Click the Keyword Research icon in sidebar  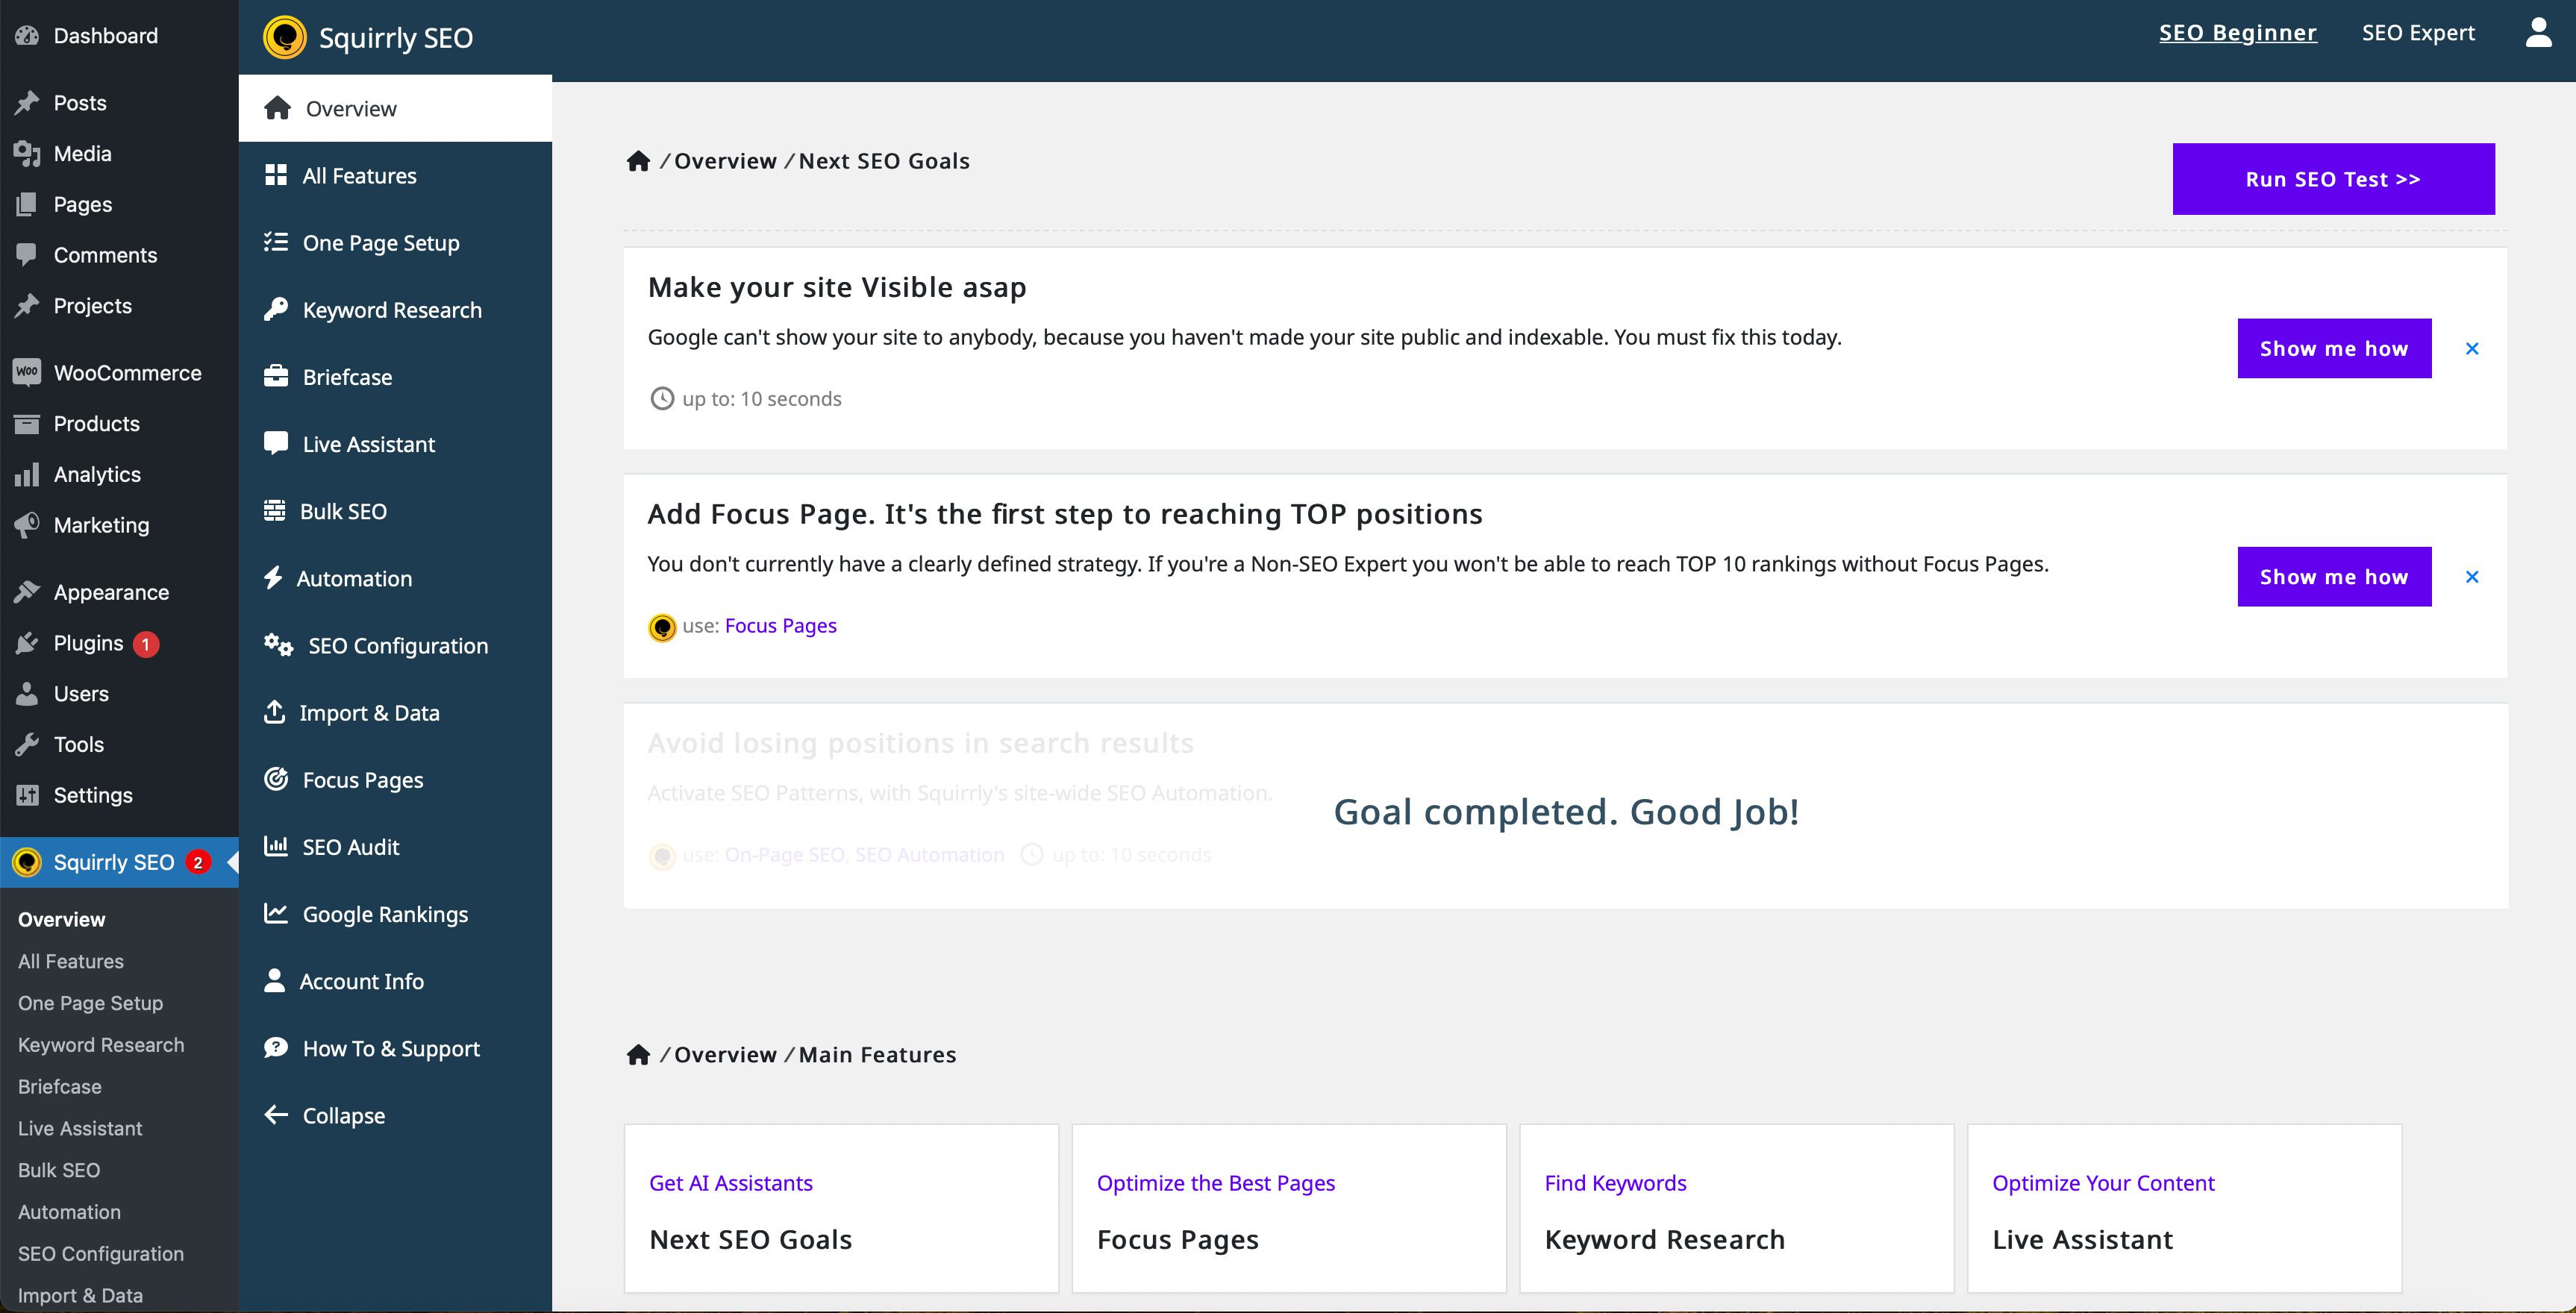pyautogui.click(x=273, y=308)
